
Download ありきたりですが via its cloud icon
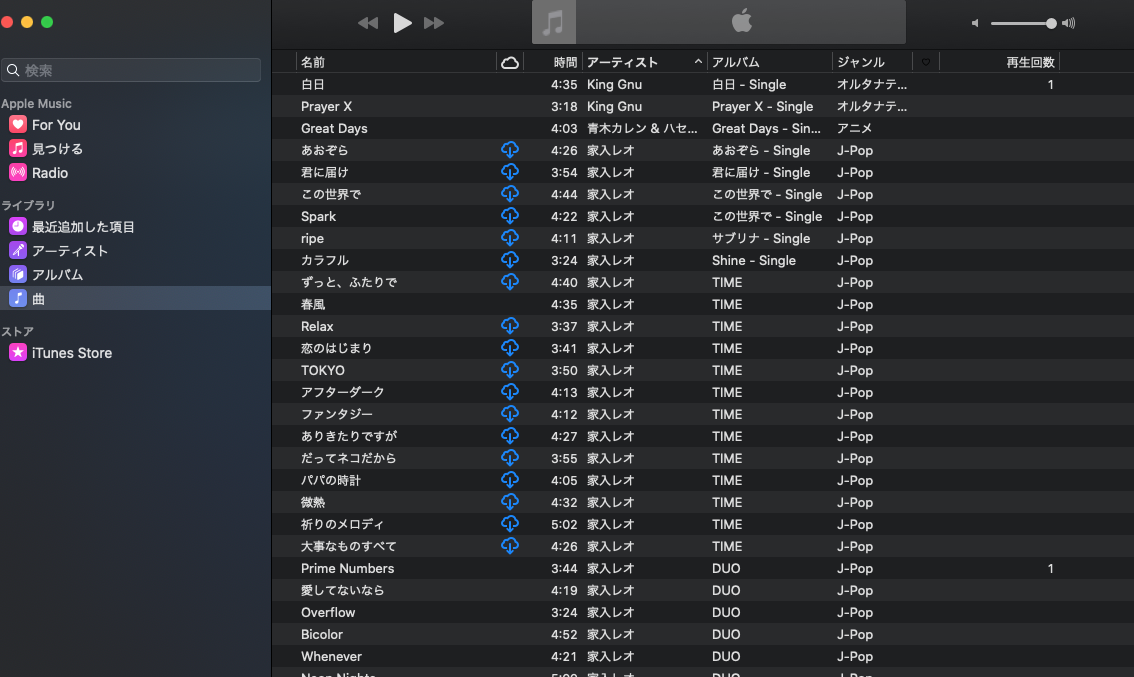[x=510, y=436]
